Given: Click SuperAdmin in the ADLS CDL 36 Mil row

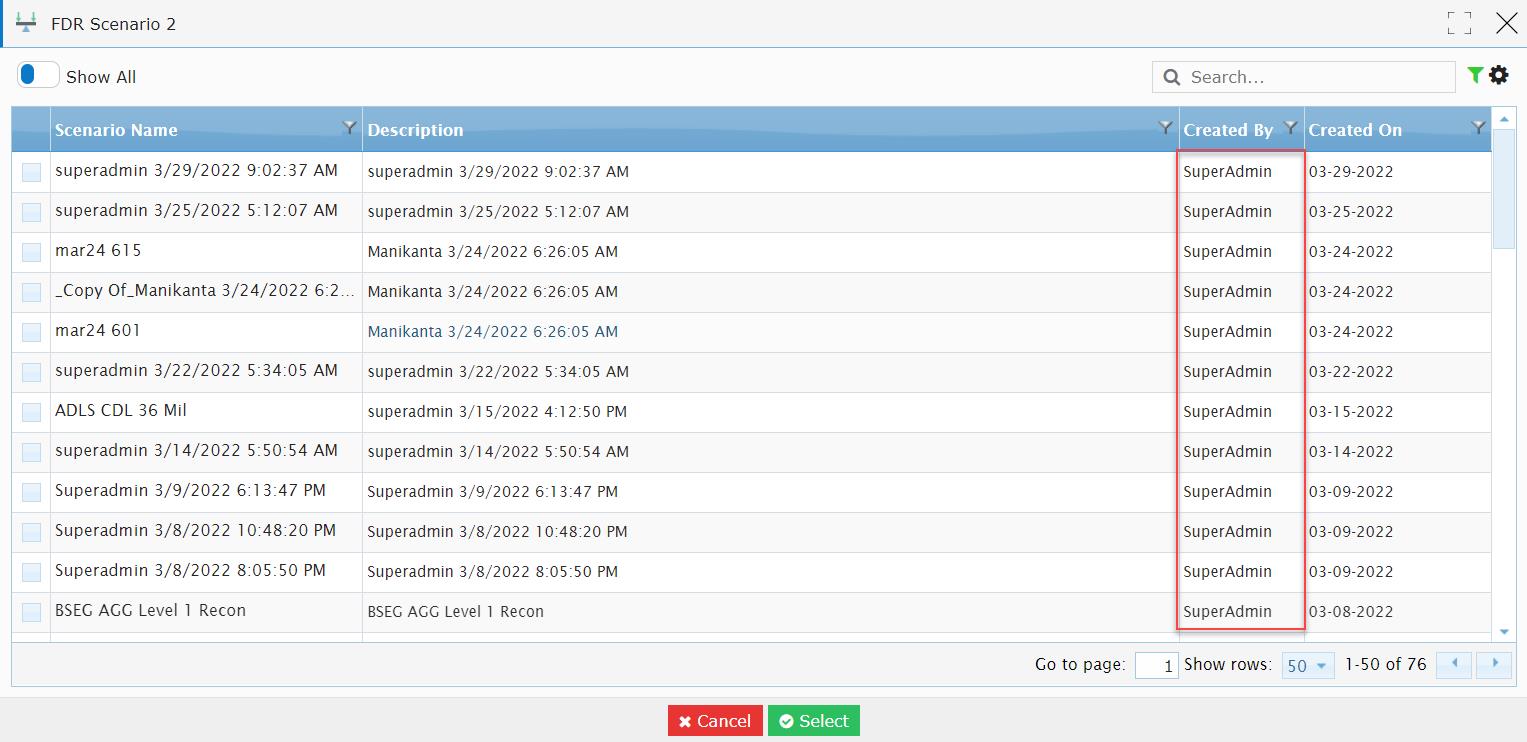Looking at the screenshot, I should [1228, 411].
